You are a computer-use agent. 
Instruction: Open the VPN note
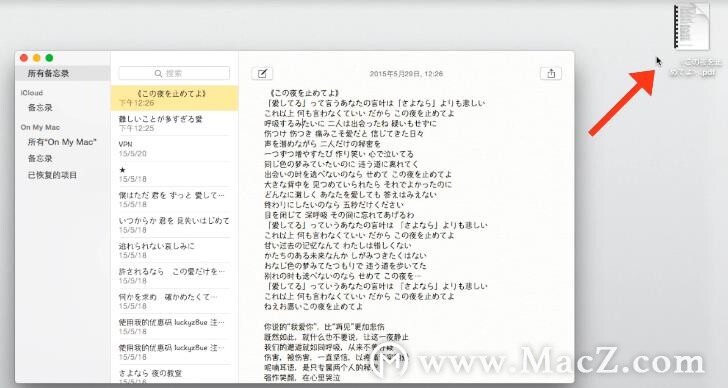pyautogui.click(x=174, y=149)
